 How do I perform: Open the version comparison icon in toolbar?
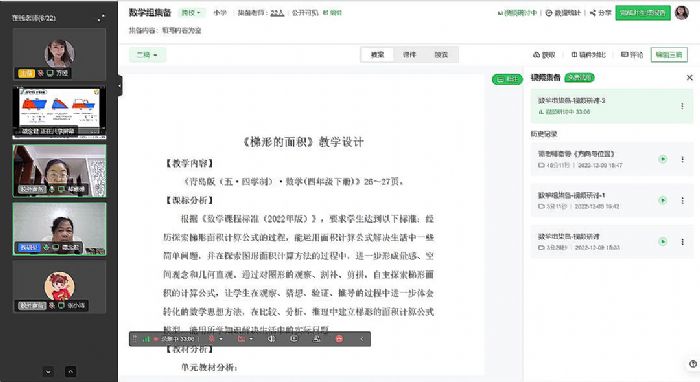pyautogui.click(x=574, y=54)
